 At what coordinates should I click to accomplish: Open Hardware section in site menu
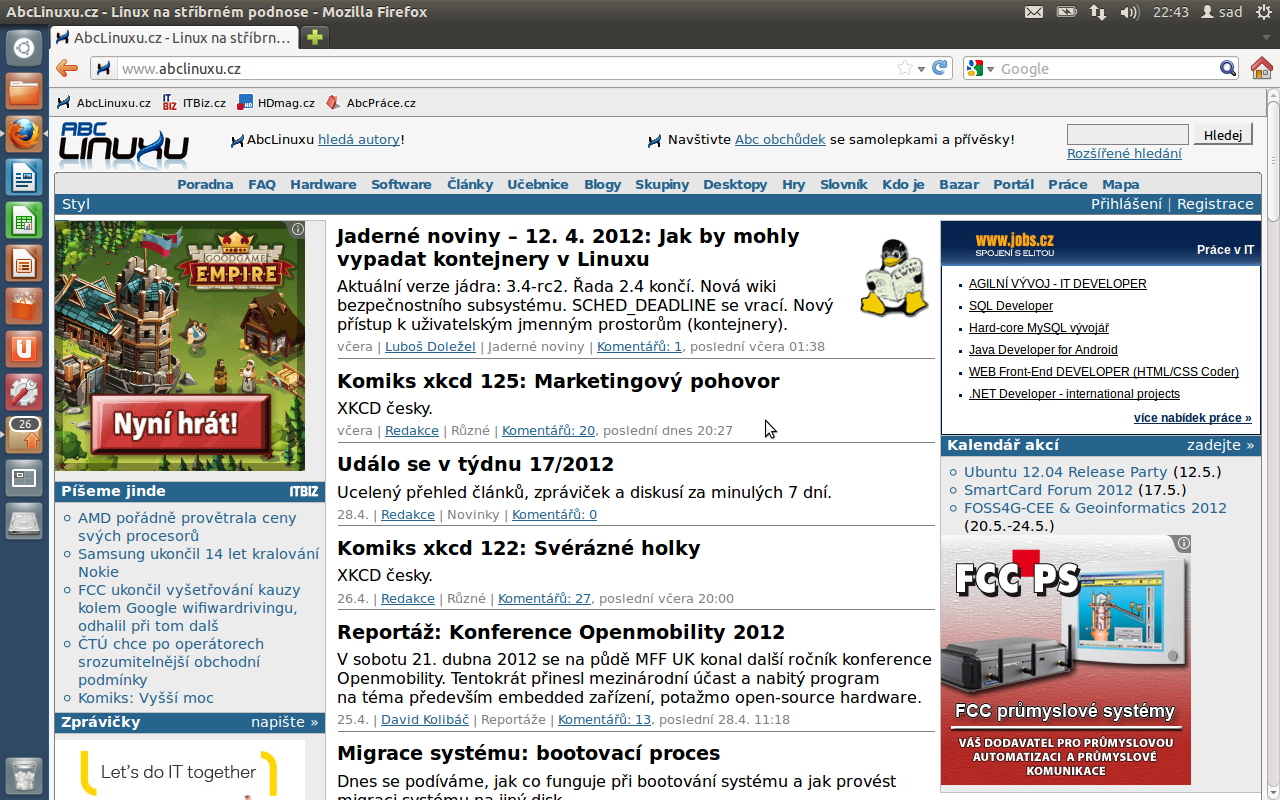323,184
